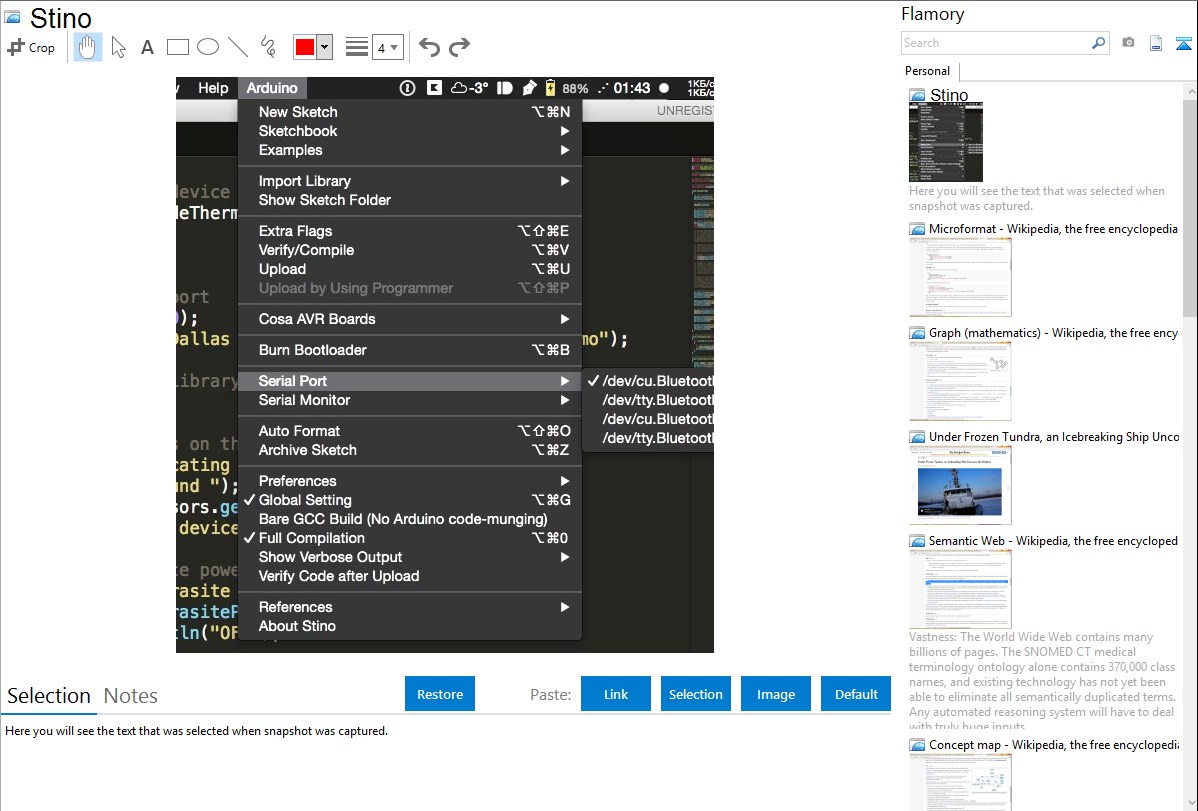Viewport: 1198px width, 811px height.
Task: Open the color picker dropdown arrow
Action: coord(325,47)
